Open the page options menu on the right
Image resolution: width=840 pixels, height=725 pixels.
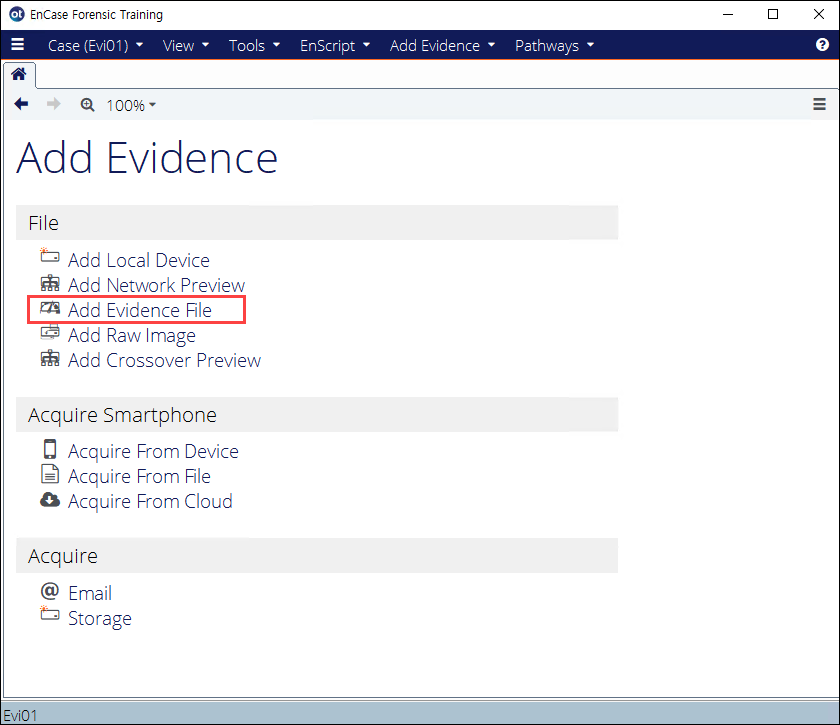pyautogui.click(x=819, y=104)
